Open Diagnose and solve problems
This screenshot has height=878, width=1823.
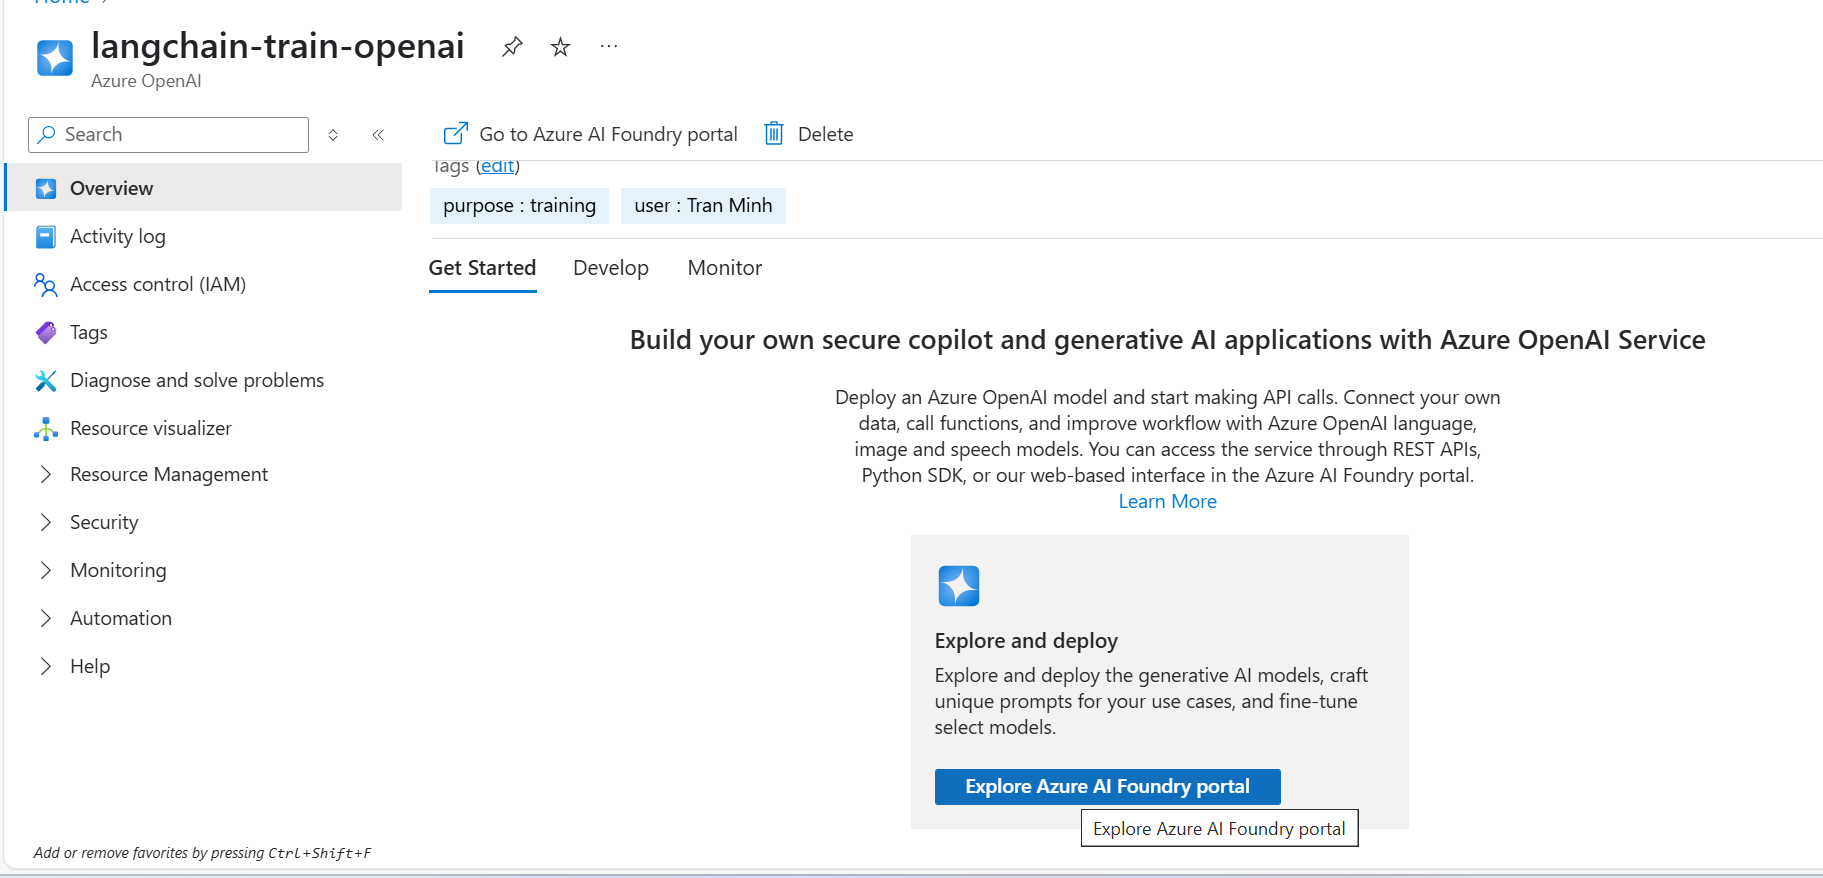pyautogui.click(x=196, y=381)
